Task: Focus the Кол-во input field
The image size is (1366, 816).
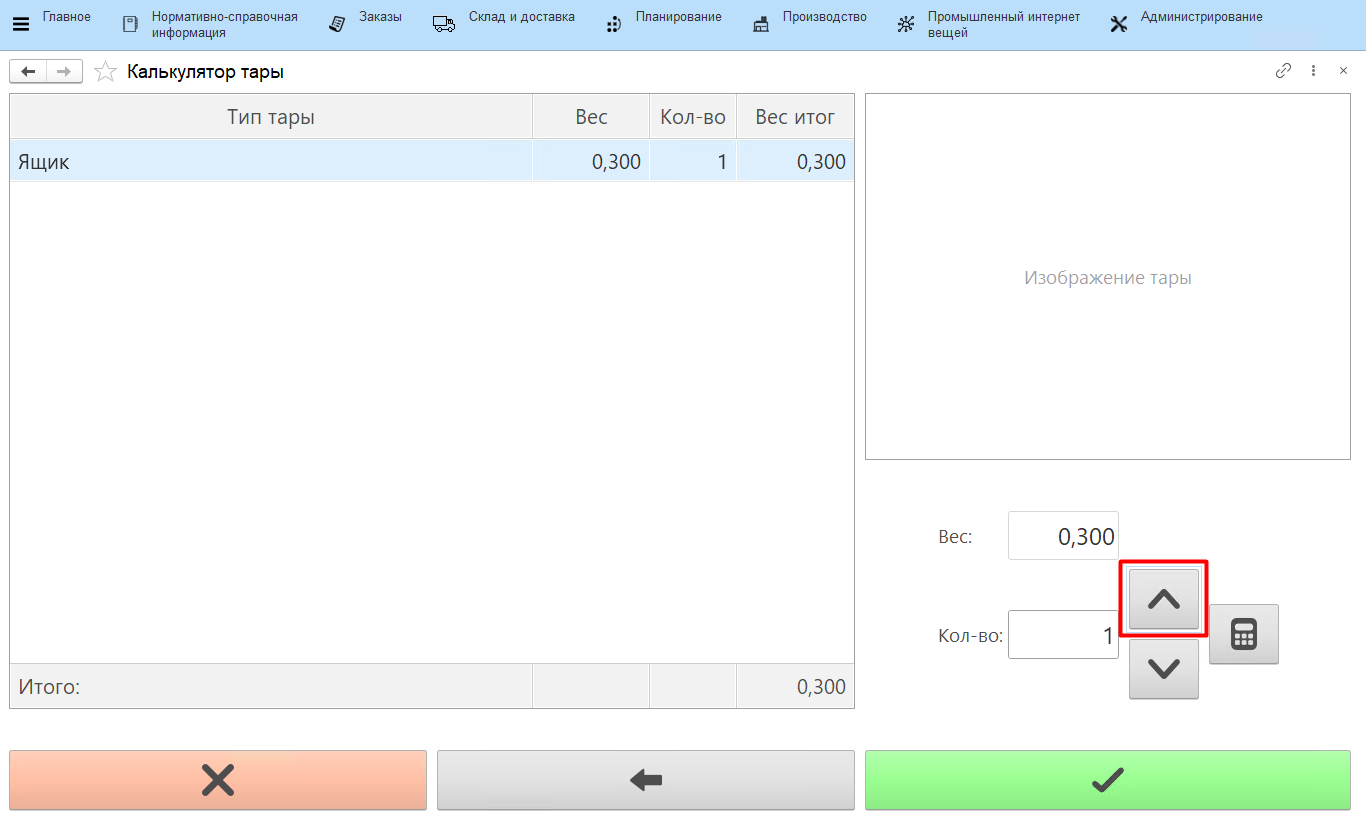Action: 1062,635
